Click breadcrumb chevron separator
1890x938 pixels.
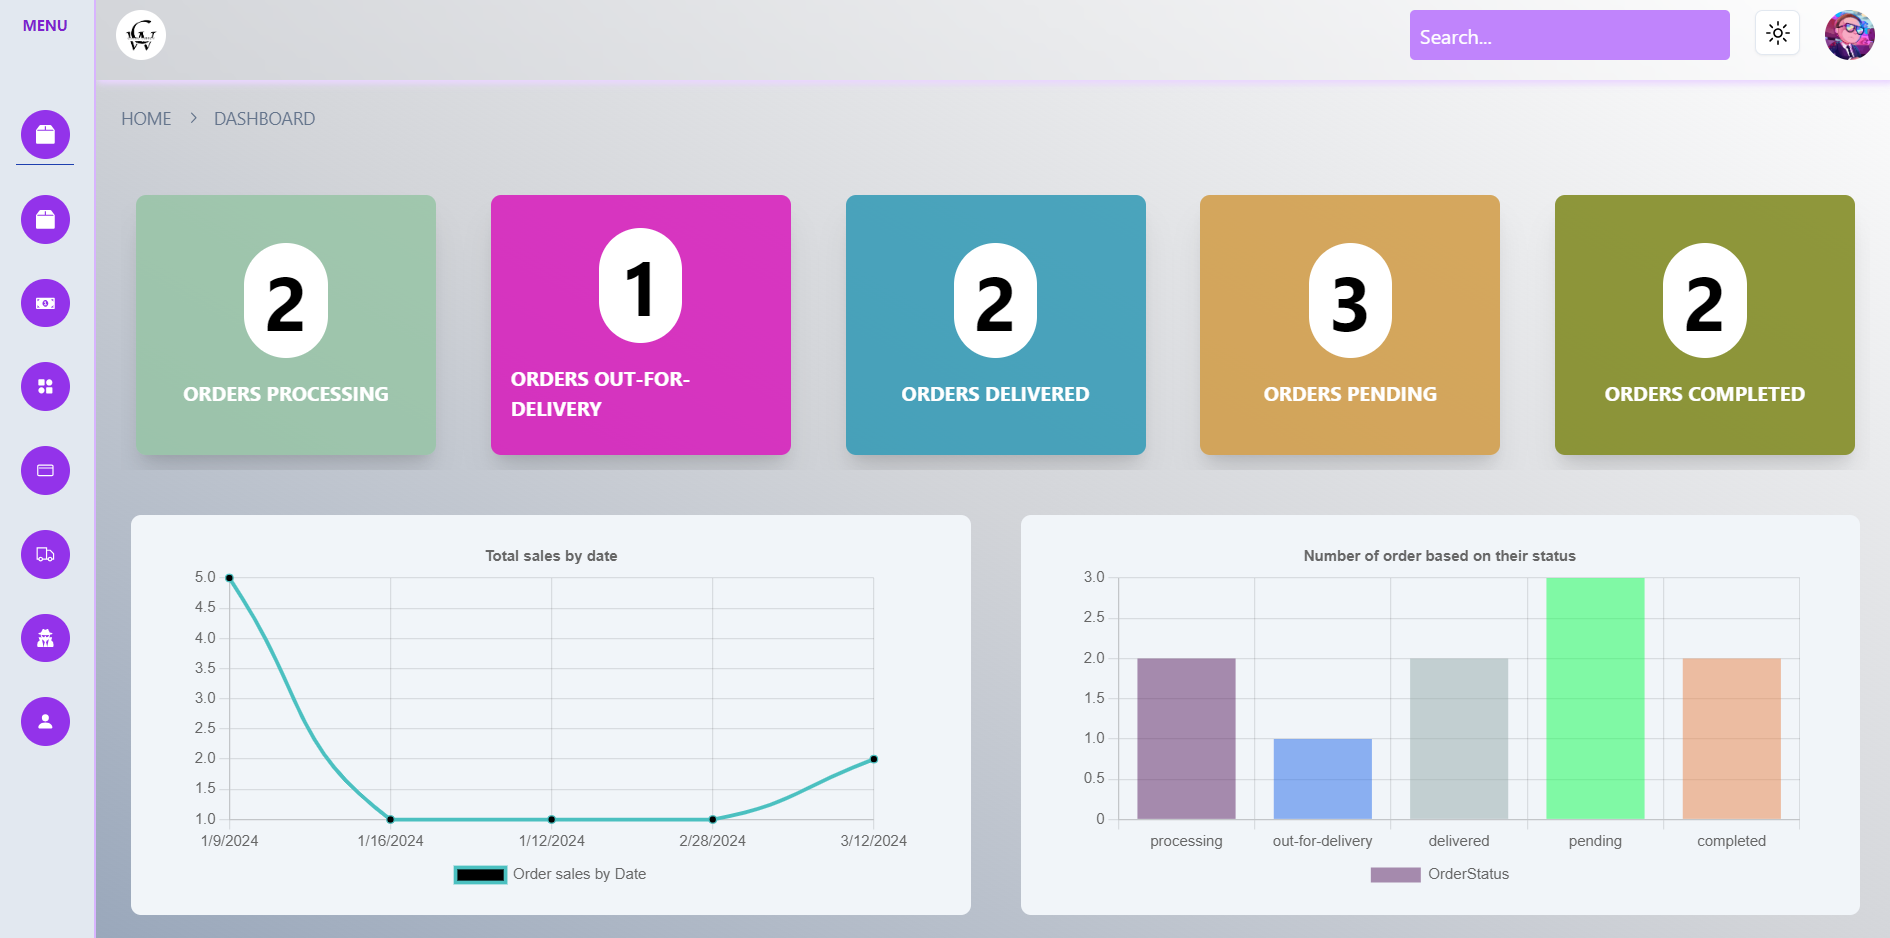[x=193, y=118]
